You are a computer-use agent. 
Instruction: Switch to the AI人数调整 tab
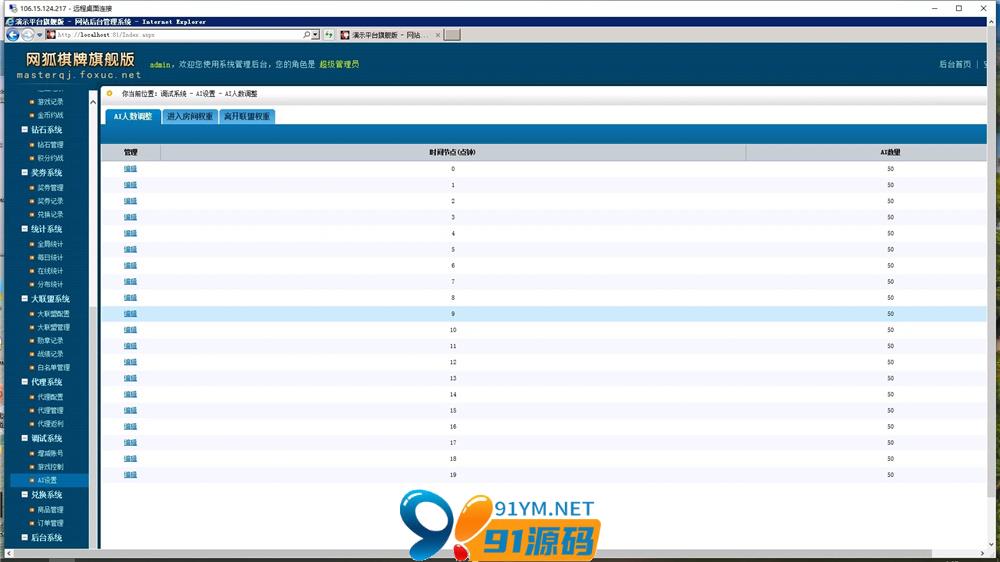pos(133,116)
